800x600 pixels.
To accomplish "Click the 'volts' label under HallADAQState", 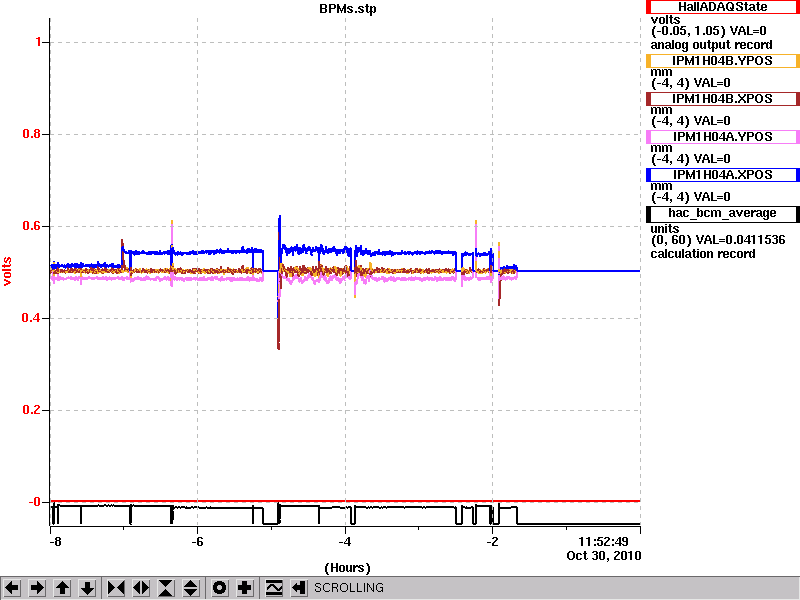I will (x=665, y=19).
